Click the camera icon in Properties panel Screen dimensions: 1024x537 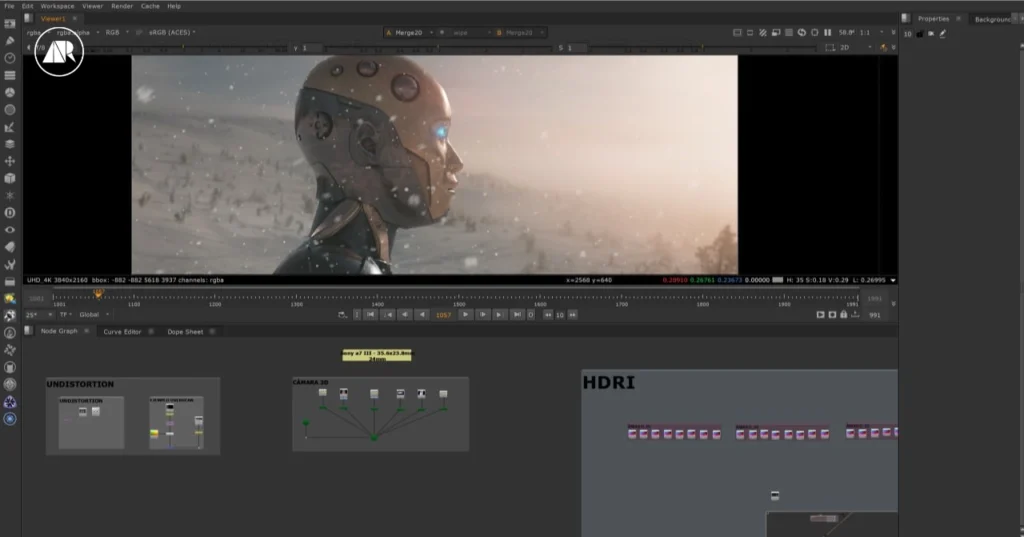[931, 33]
